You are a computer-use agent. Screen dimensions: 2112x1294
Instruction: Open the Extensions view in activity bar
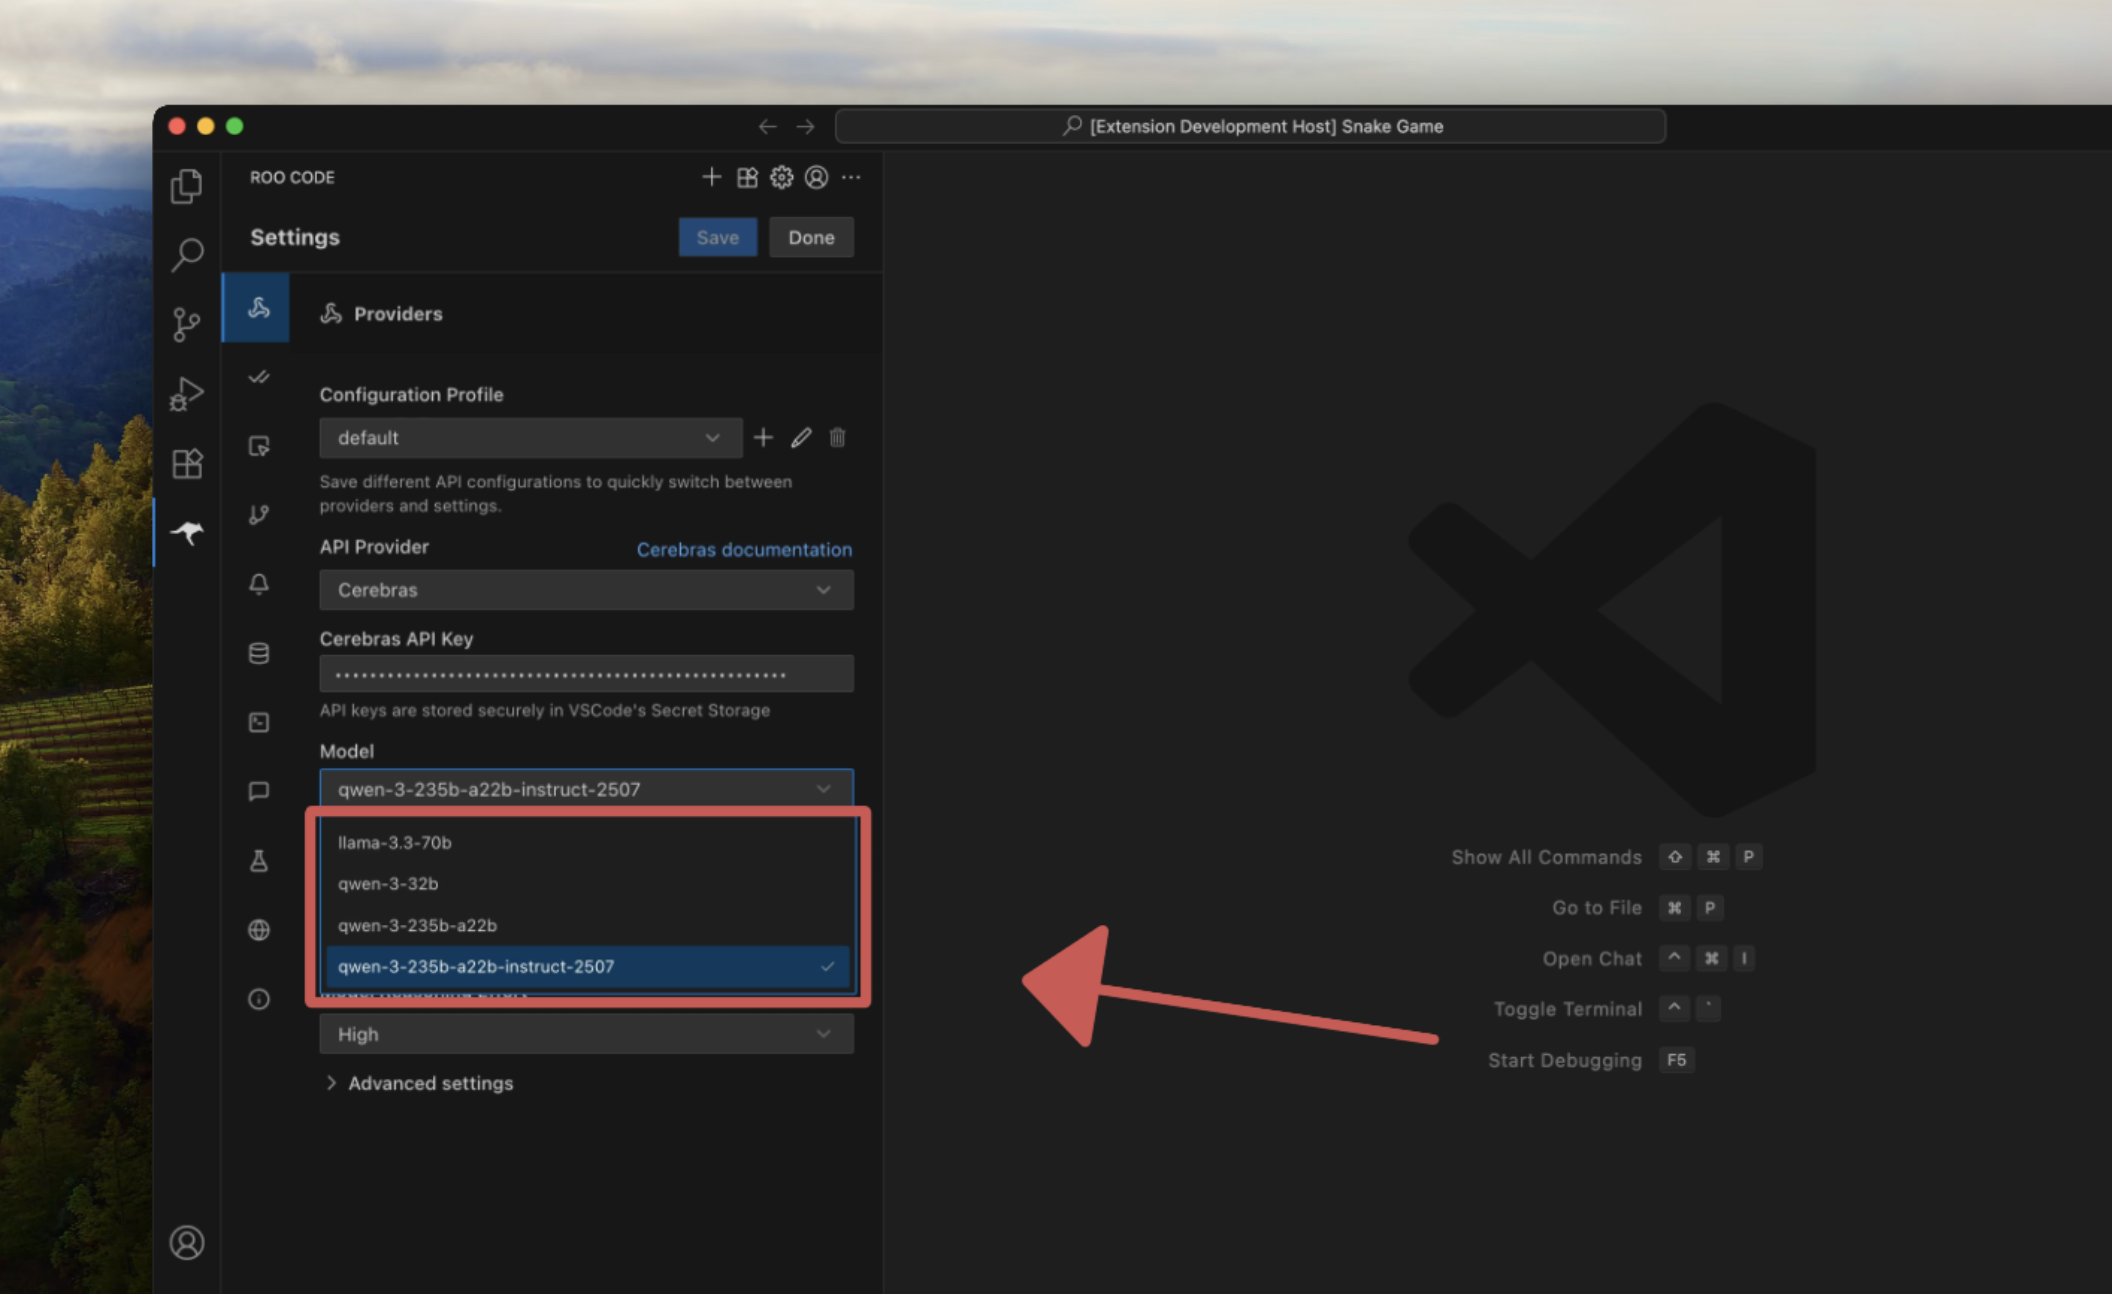[187, 463]
